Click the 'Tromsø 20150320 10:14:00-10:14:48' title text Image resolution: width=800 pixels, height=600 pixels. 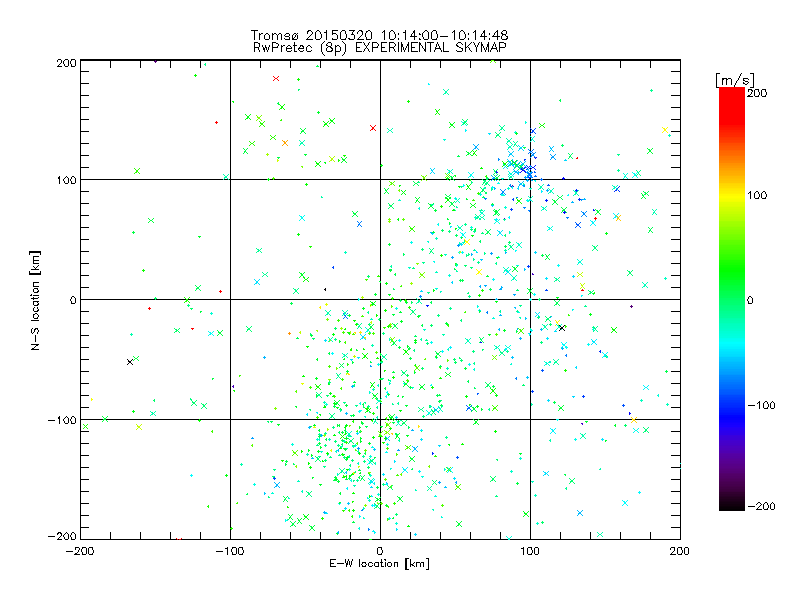tap(379, 35)
